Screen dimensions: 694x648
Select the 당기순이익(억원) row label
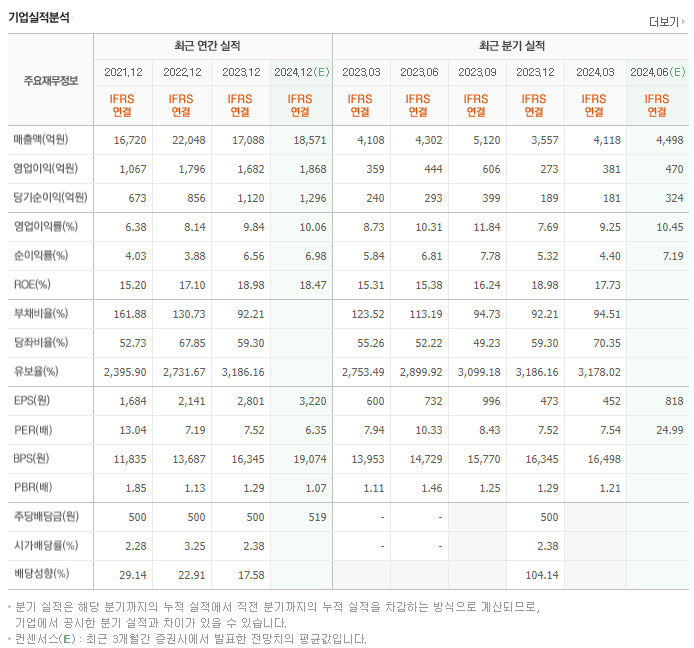pos(50,197)
